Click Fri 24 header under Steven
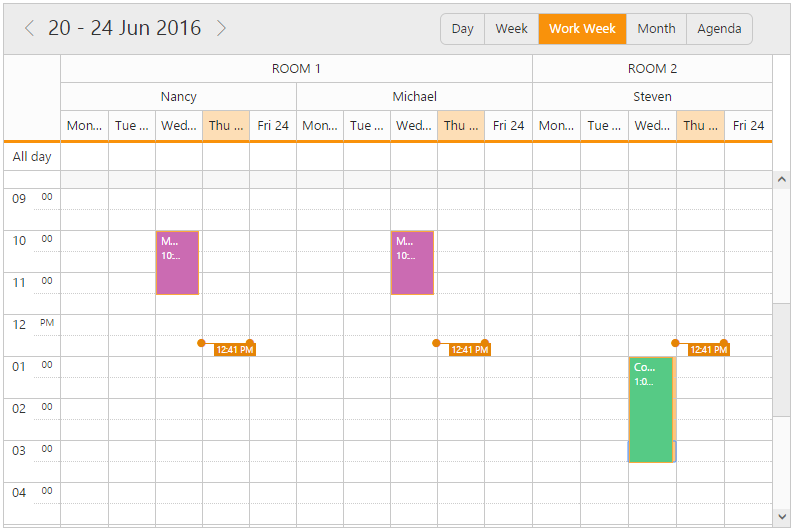Screen dimensions: 794x532 pos(748,125)
